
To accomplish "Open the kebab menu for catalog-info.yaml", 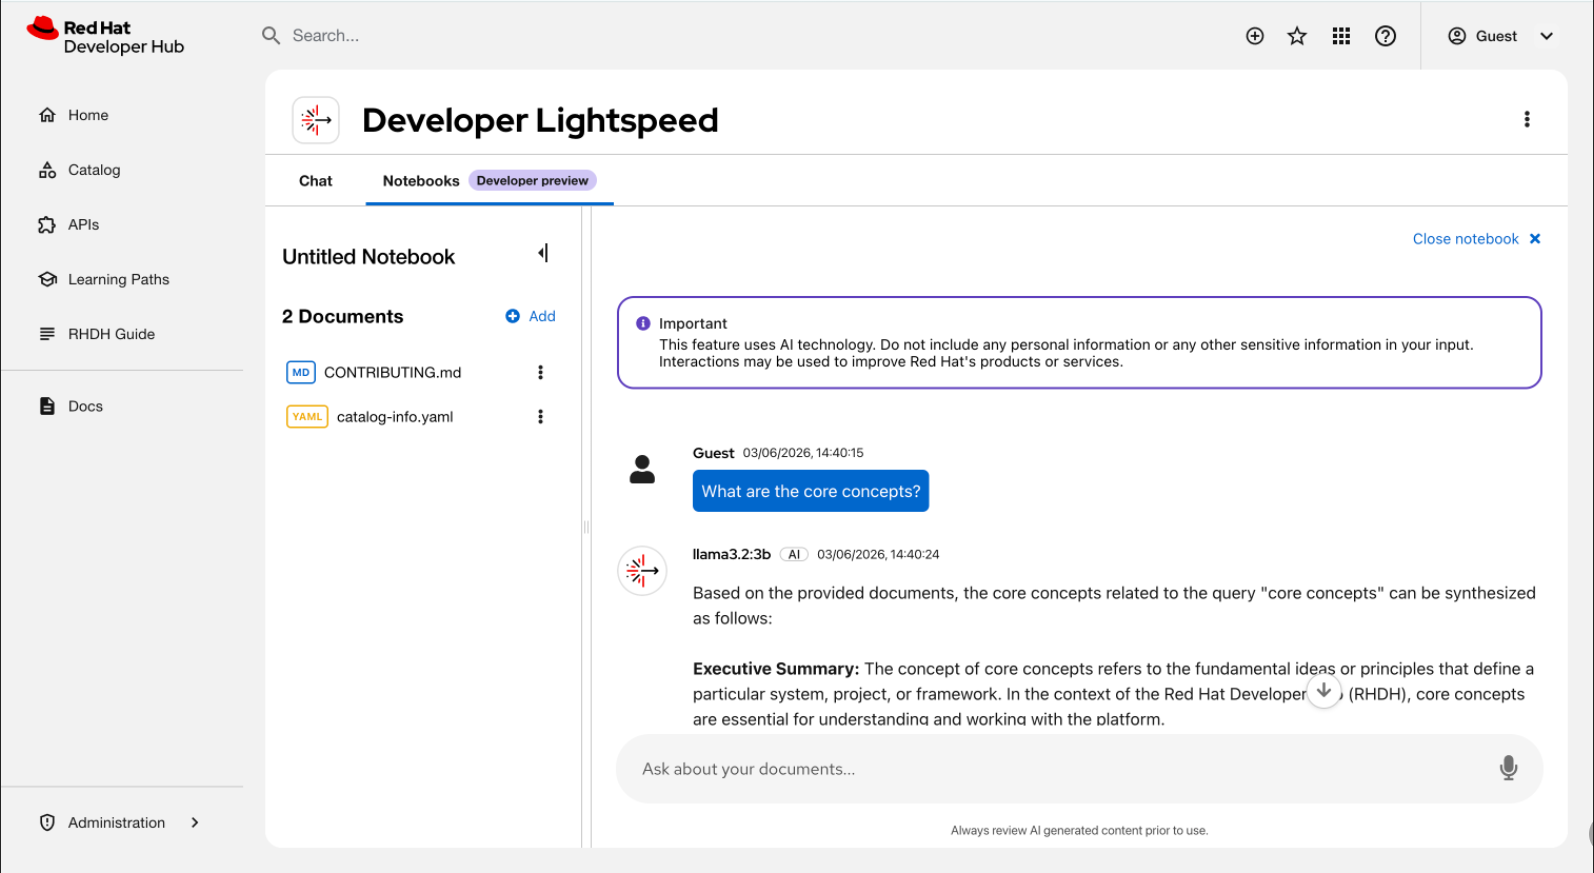I will click(x=540, y=417).
